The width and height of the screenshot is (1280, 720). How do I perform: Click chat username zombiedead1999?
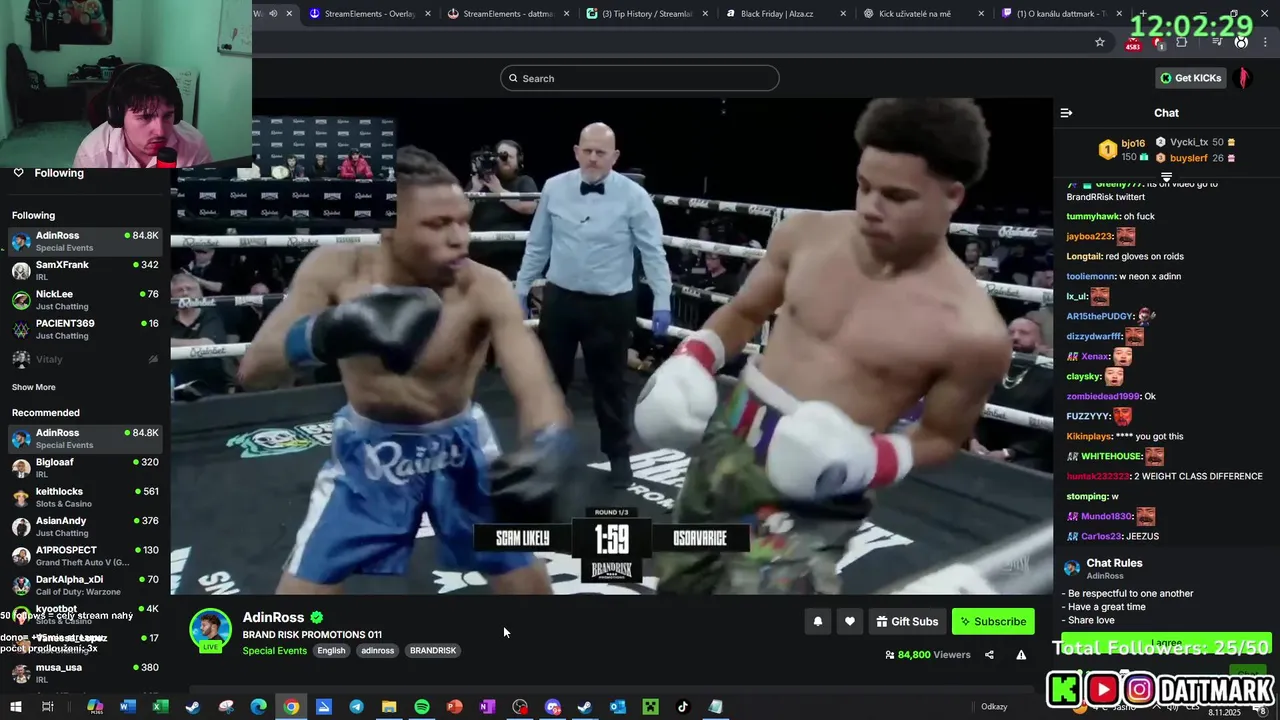(x=1103, y=396)
